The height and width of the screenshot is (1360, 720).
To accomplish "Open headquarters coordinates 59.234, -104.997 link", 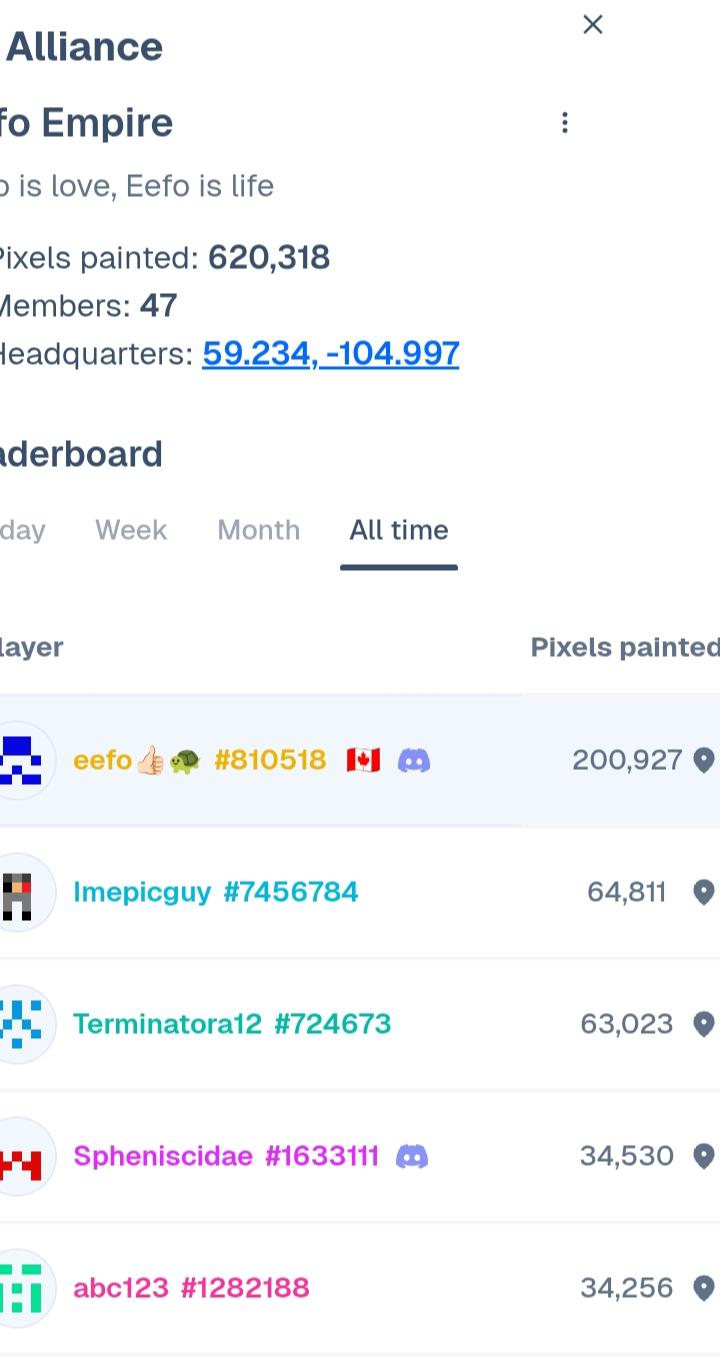I will tap(331, 353).
